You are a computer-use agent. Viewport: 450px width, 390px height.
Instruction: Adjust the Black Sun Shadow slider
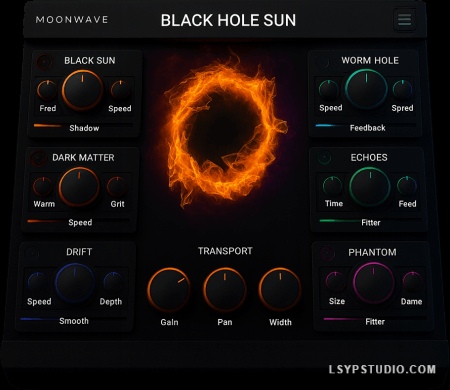click(83, 126)
